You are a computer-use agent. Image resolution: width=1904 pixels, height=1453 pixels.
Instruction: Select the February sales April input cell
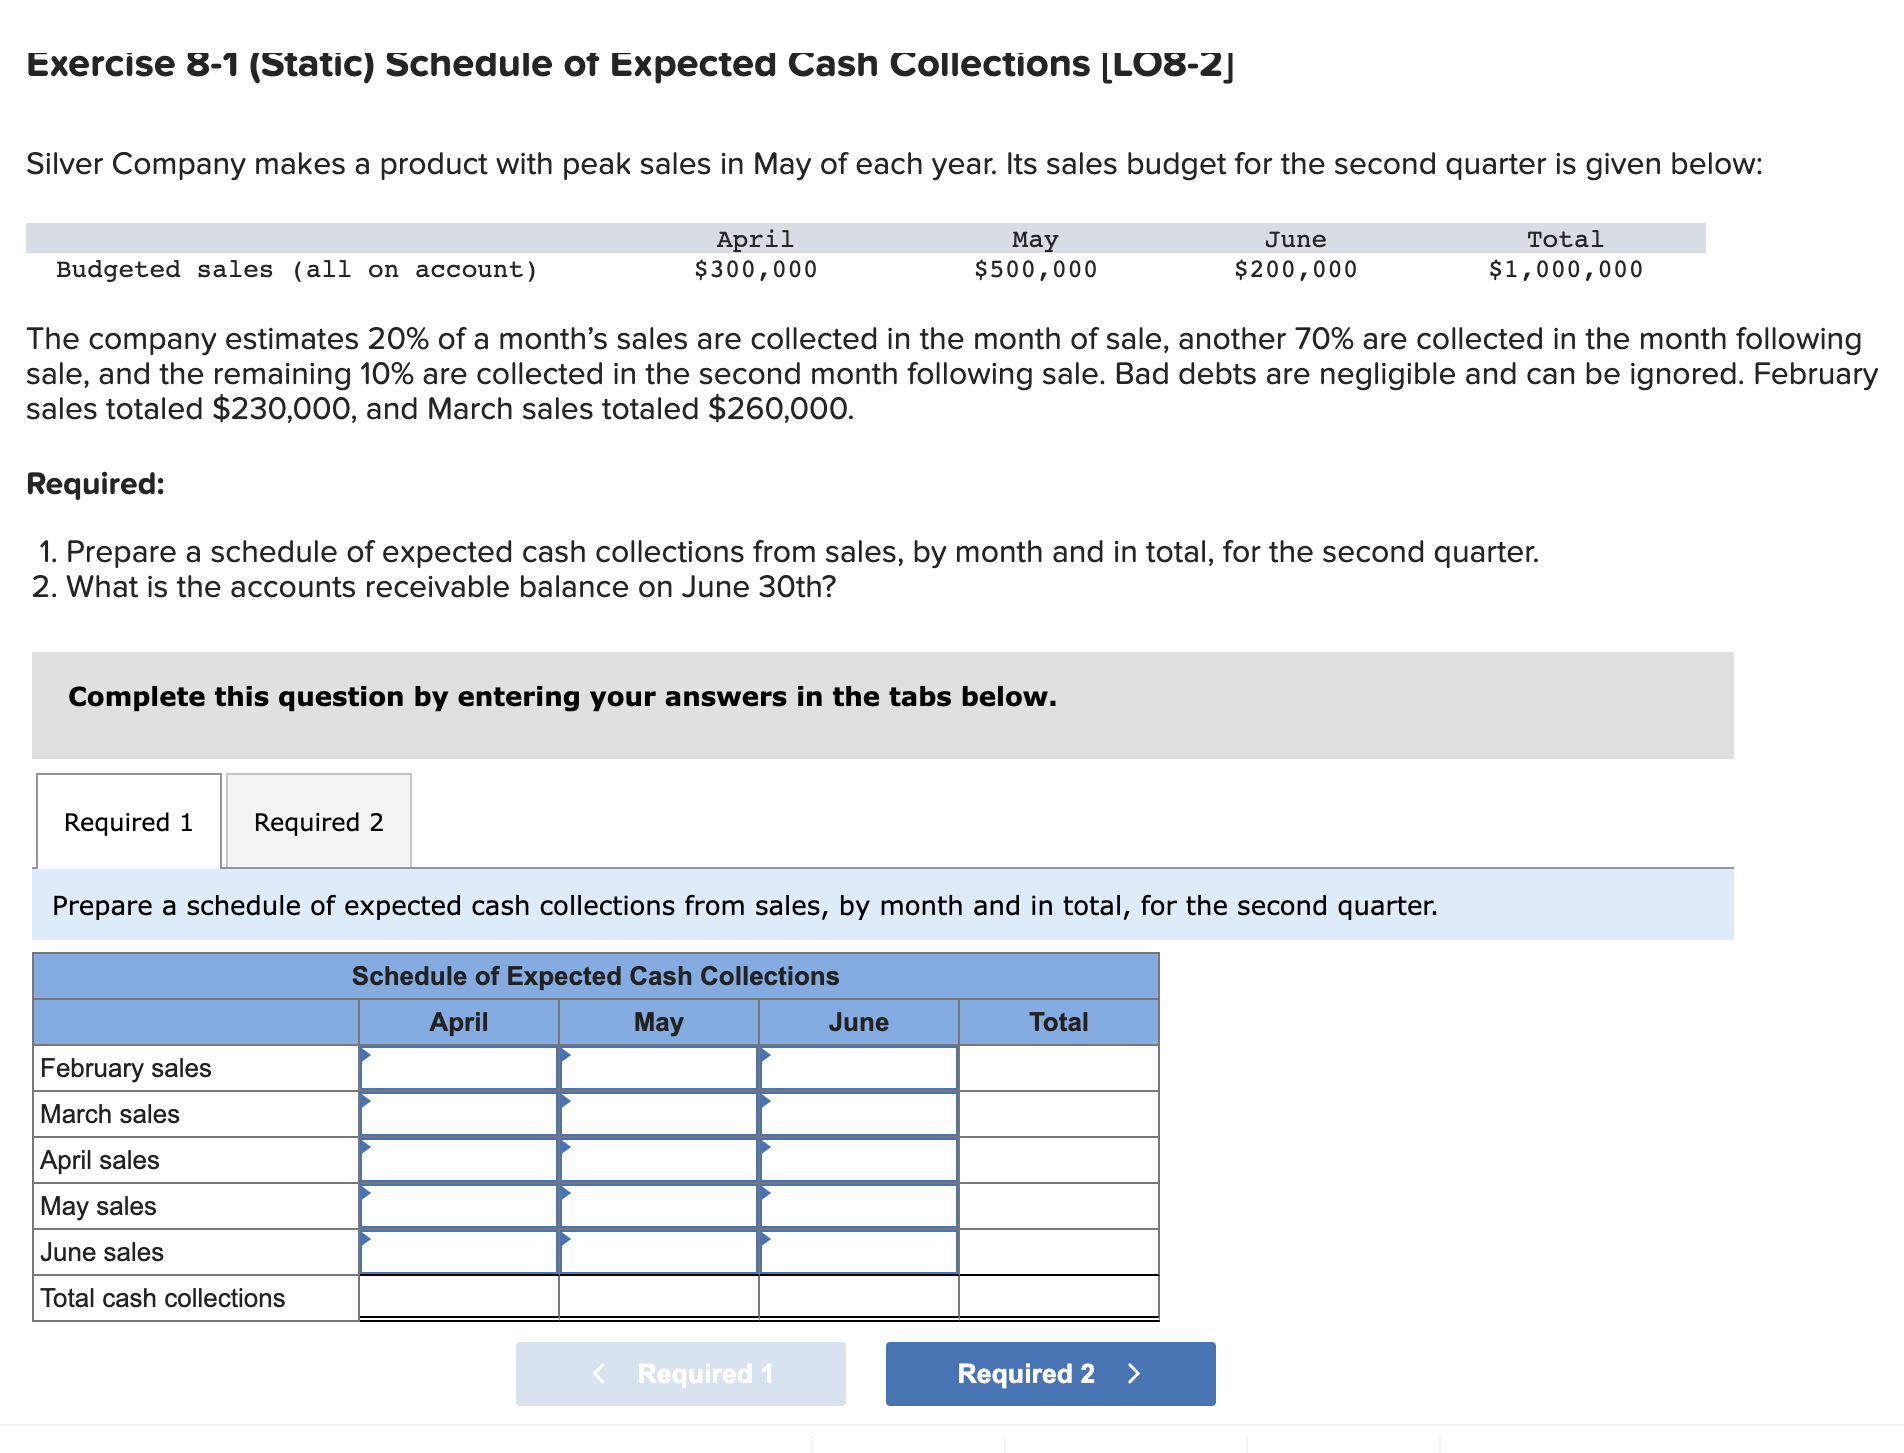coord(458,1067)
